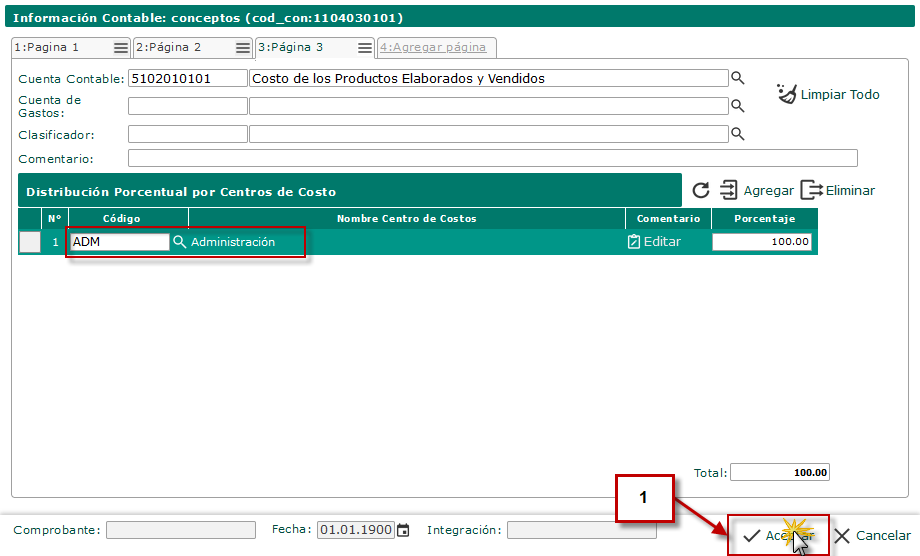Viewport: 920px width, 556px height.
Task: Click search magnifier for Clasificador field
Action: point(738,134)
